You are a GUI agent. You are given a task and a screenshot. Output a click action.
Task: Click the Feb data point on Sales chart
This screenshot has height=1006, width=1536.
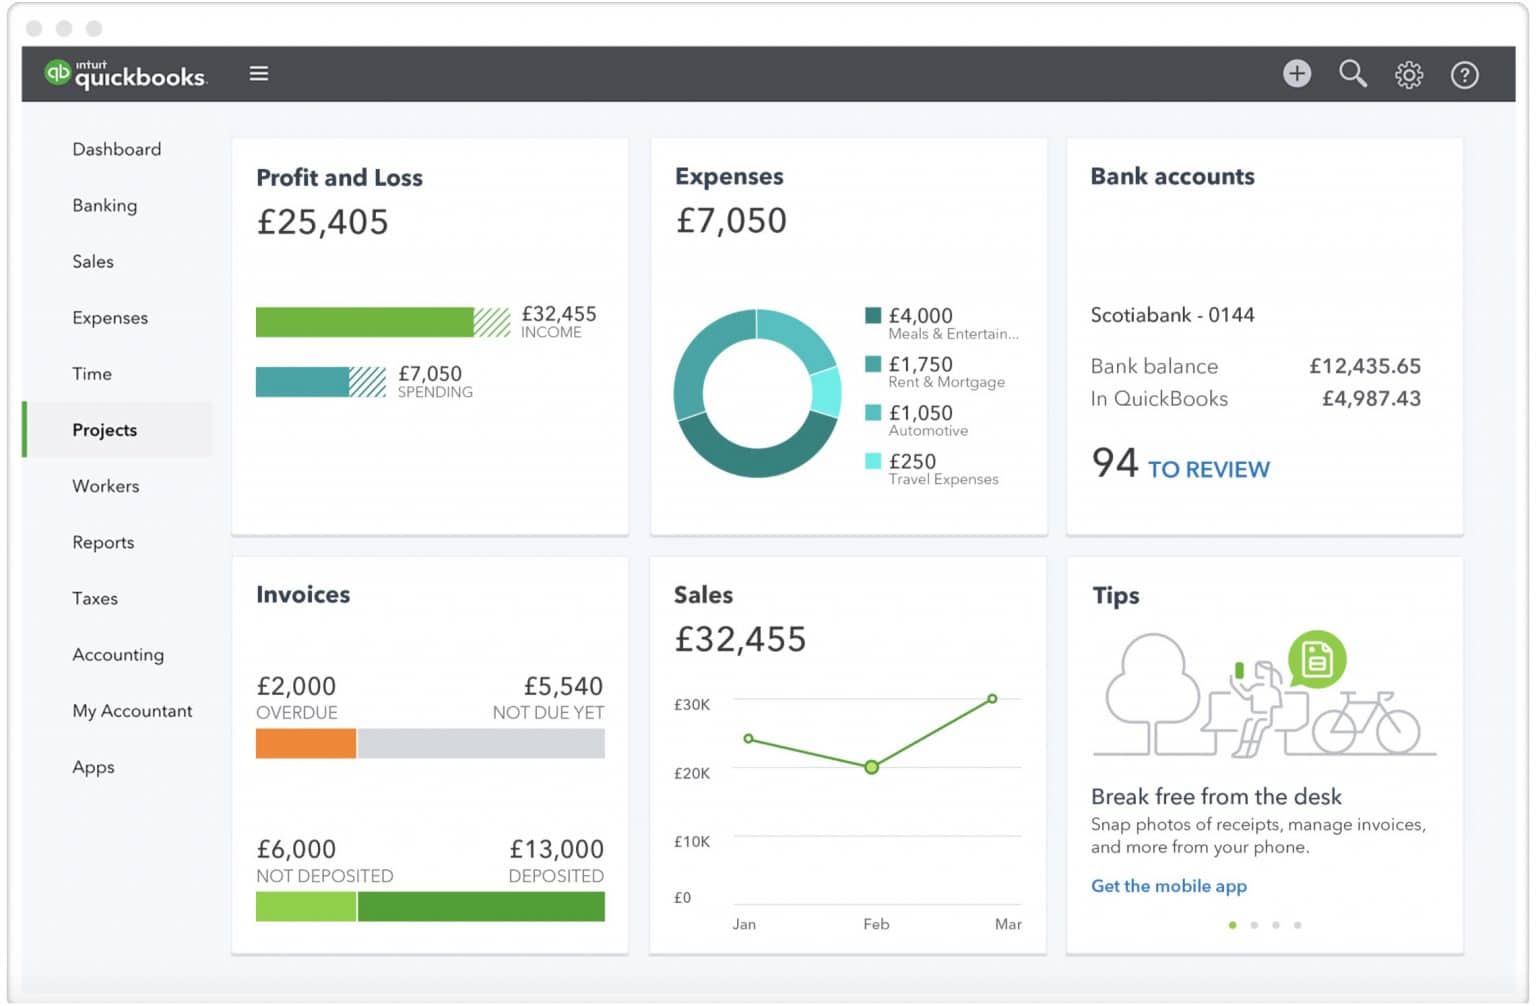click(872, 768)
